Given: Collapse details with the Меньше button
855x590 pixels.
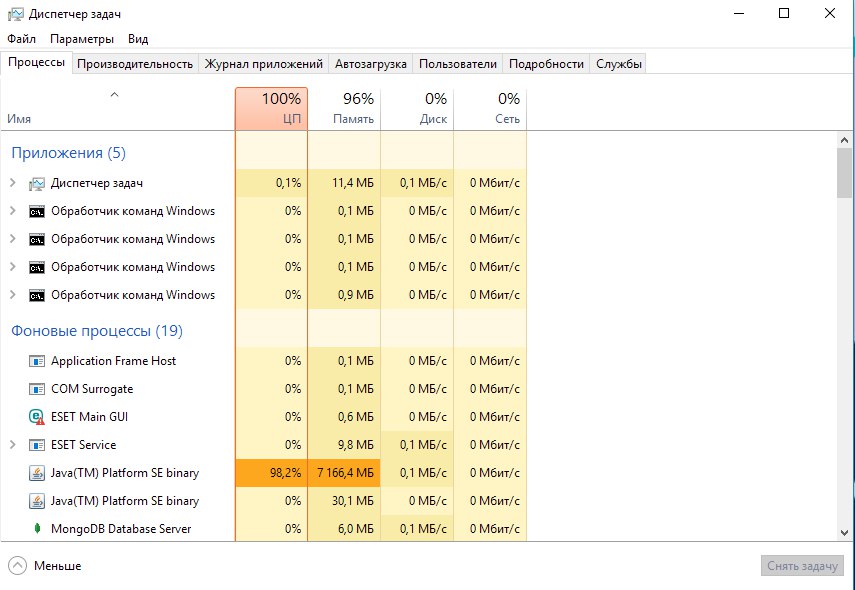Looking at the screenshot, I should pos(45,565).
